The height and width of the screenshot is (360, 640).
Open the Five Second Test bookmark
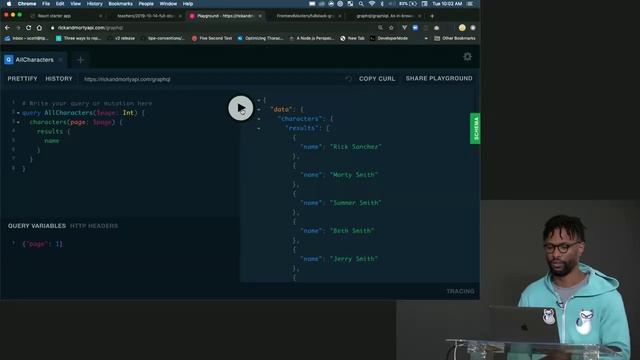tap(212, 38)
